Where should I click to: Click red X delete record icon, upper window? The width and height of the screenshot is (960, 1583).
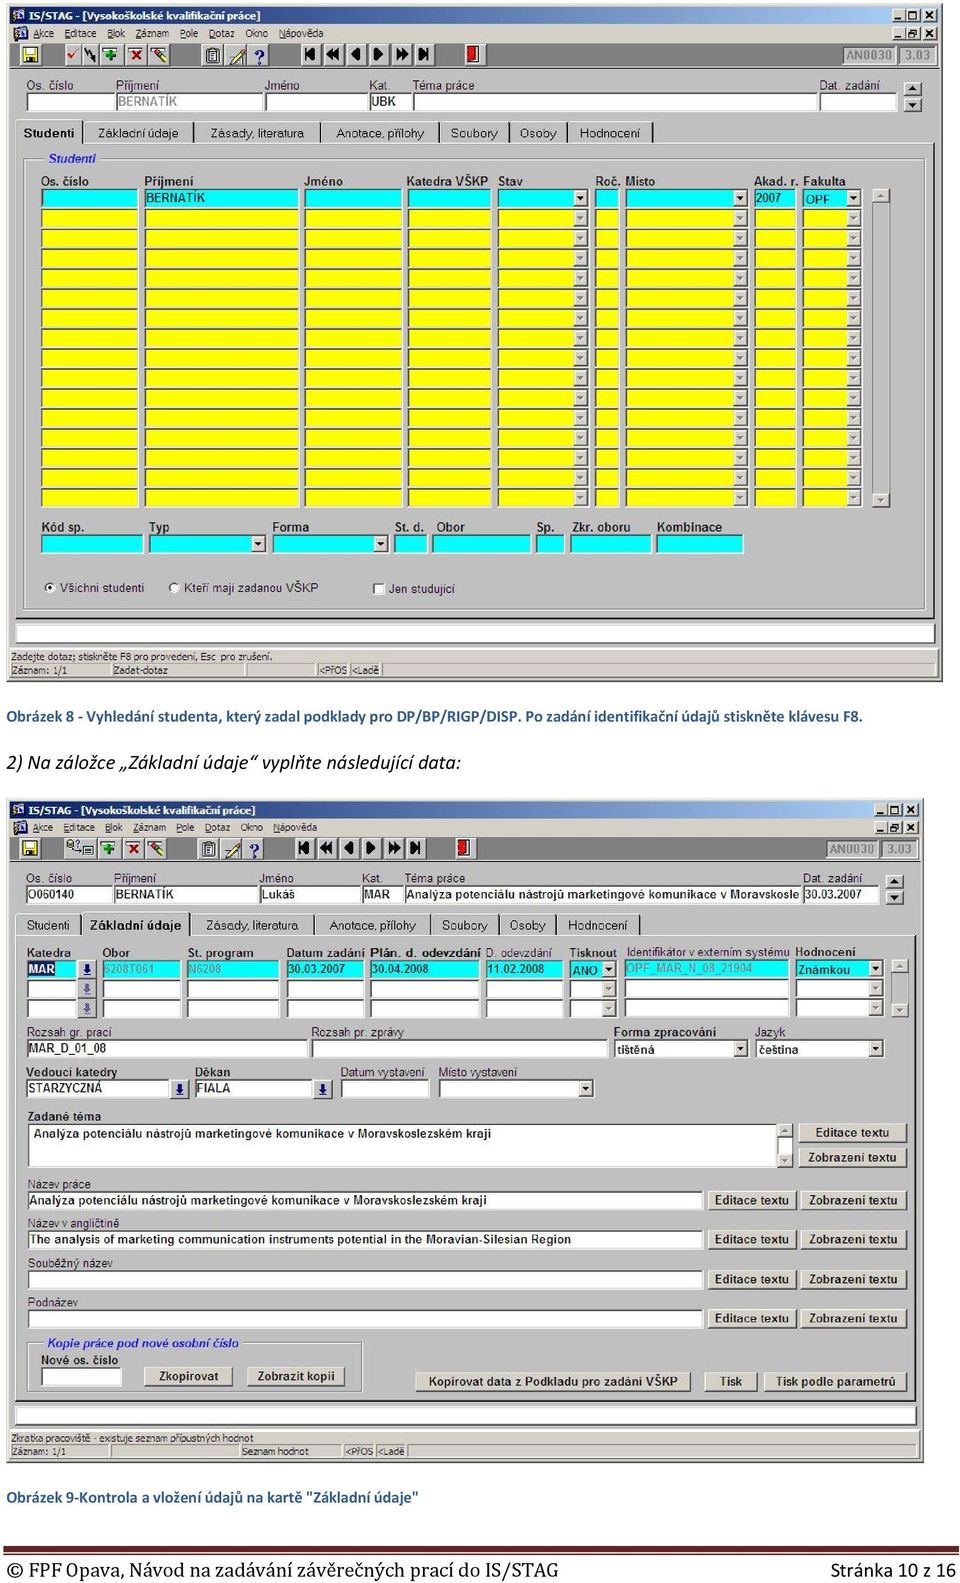click(x=136, y=55)
